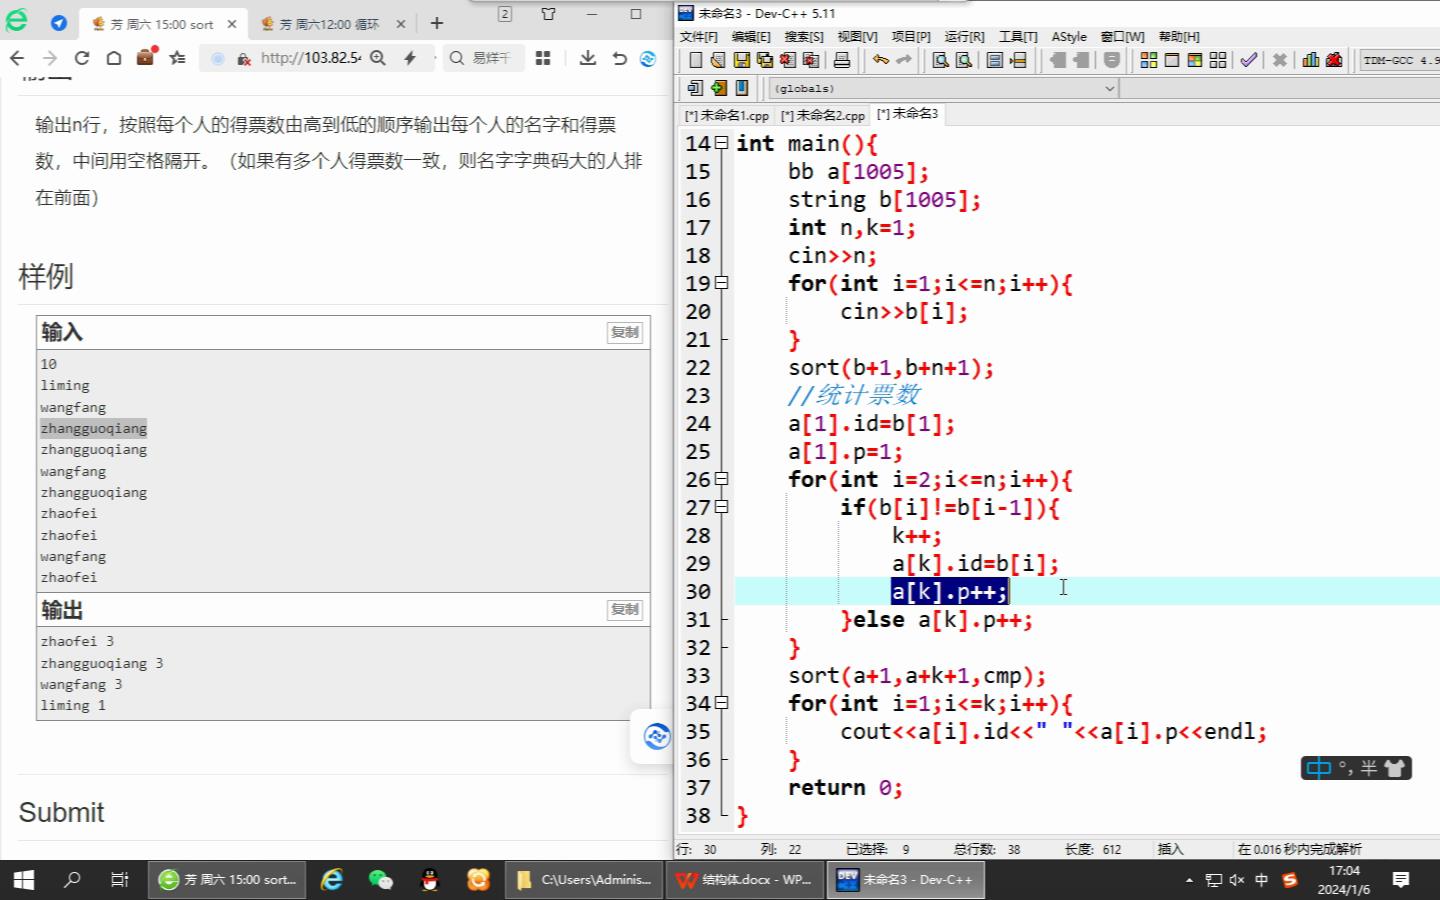
Task: Switch to the 未命名1.cpp editor tab
Action: [x=727, y=115]
